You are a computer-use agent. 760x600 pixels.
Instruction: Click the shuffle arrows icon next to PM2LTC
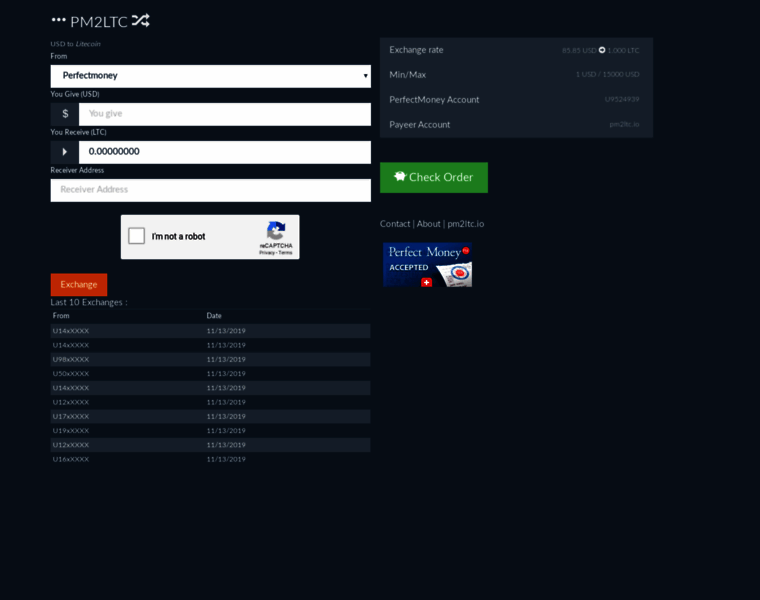(141, 20)
